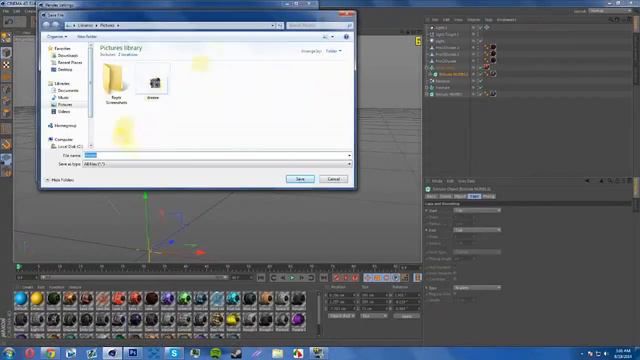Open the File menu in Object Manager
This screenshot has width=640, height=360.
pyautogui.click(x=435, y=20)
